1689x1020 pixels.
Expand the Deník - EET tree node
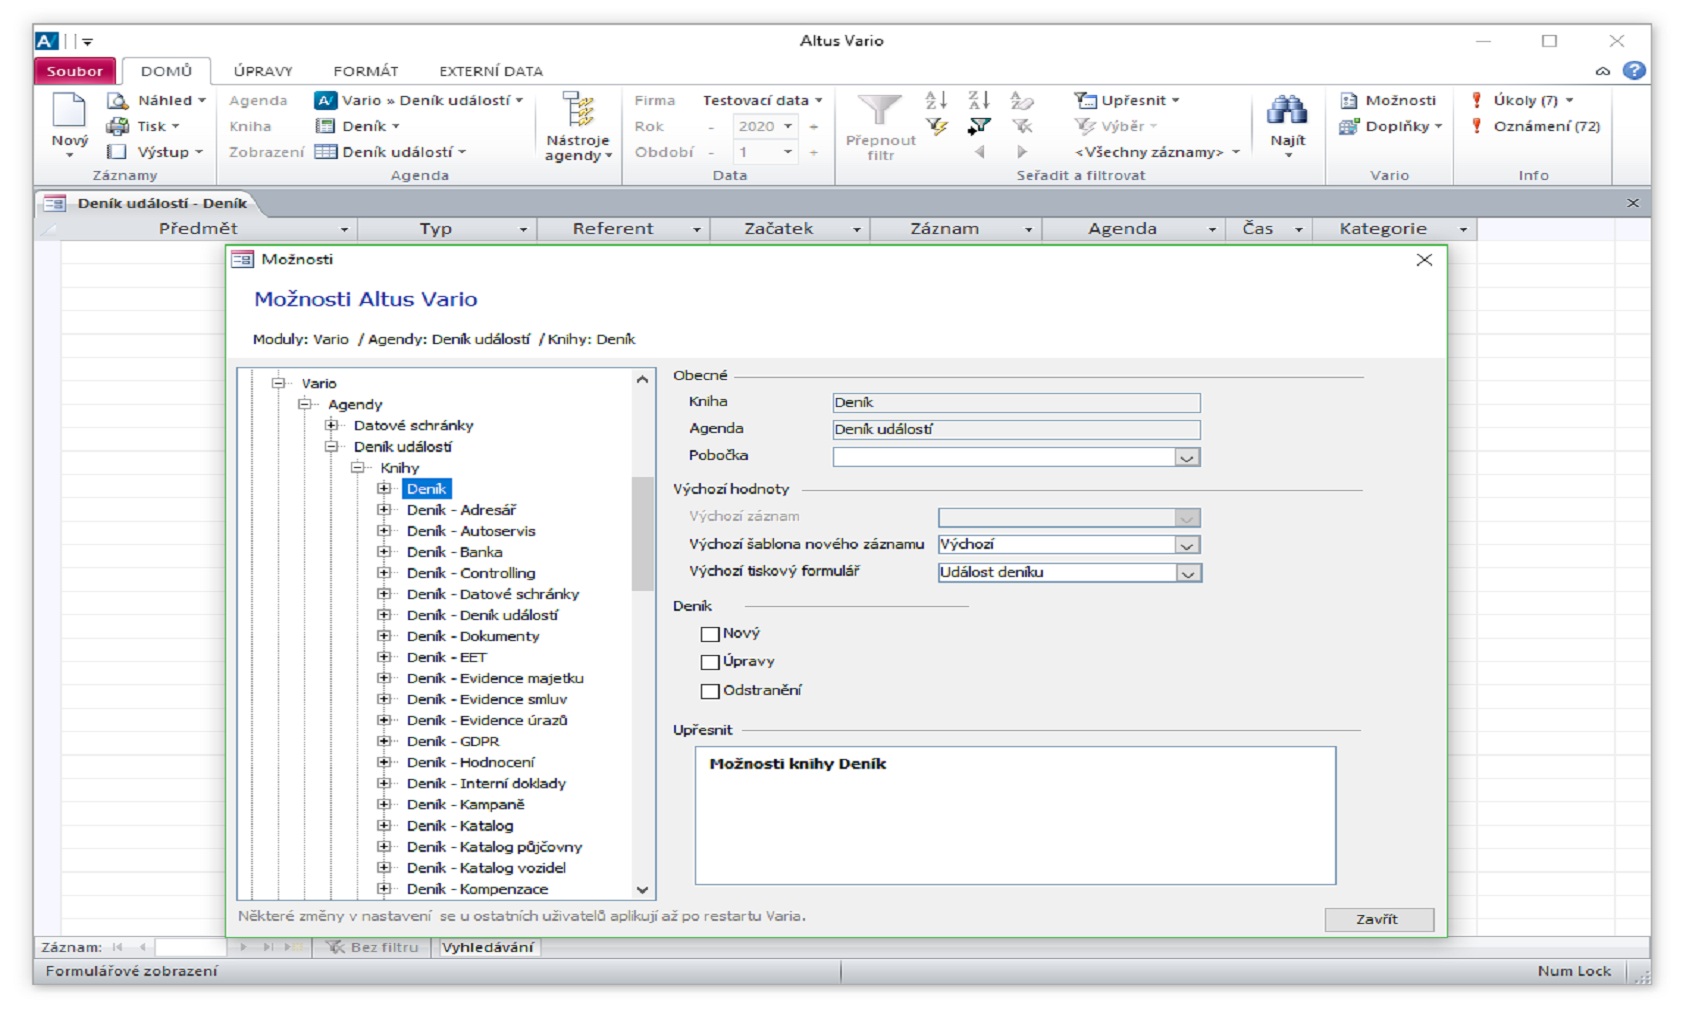pos(384,657)
